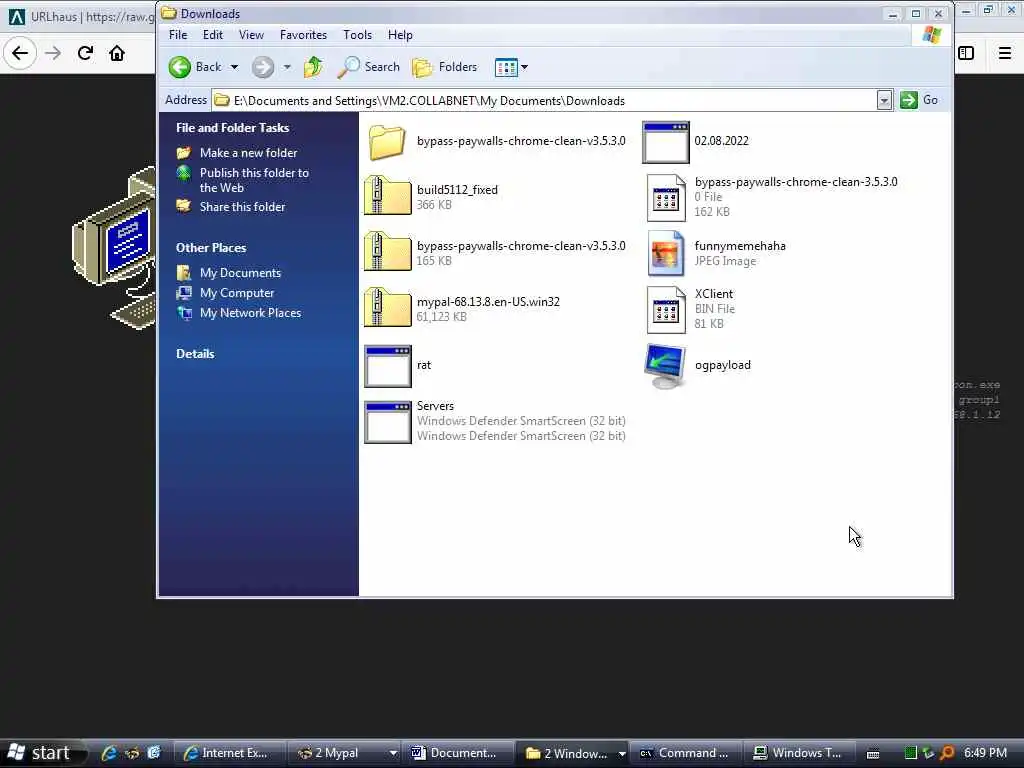Collapse the File and Folder Tasks header
Viewport: 1024px width, 768px height.
click(232, 128)
